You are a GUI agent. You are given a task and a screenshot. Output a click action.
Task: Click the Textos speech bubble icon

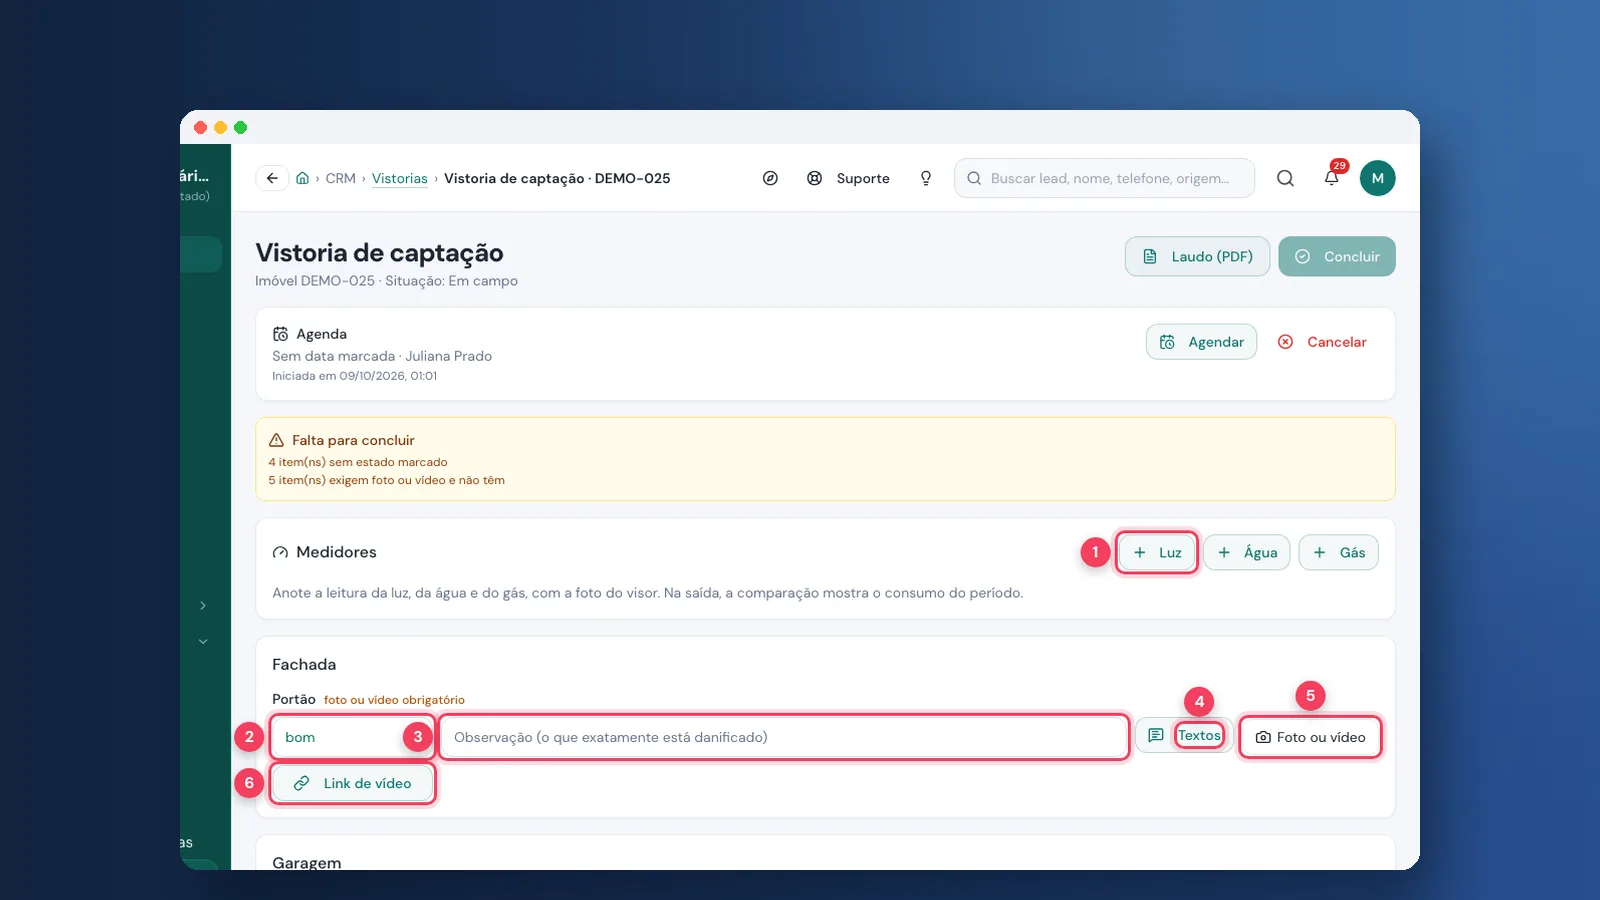point(1156,736)
